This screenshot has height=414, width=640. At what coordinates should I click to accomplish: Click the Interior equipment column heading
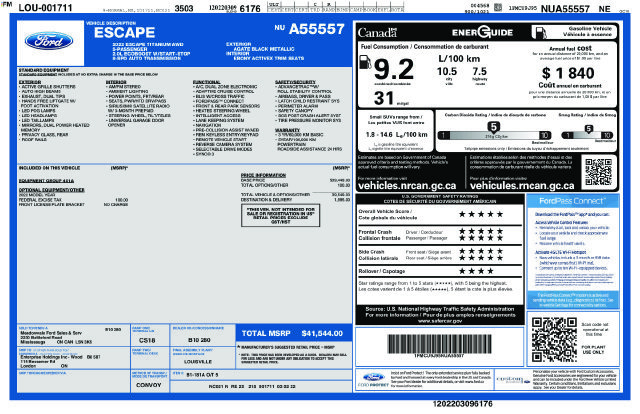pos(116,82)
